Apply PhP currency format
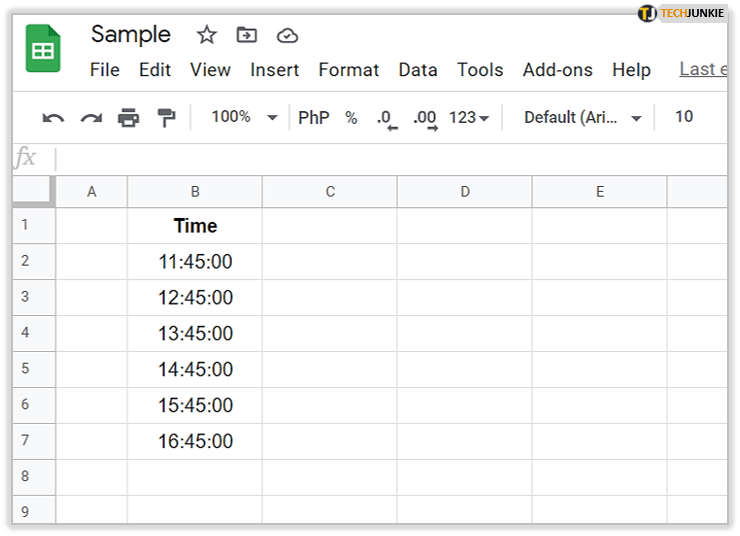This screenshot has width=740, height=536. tap(313, 118)
